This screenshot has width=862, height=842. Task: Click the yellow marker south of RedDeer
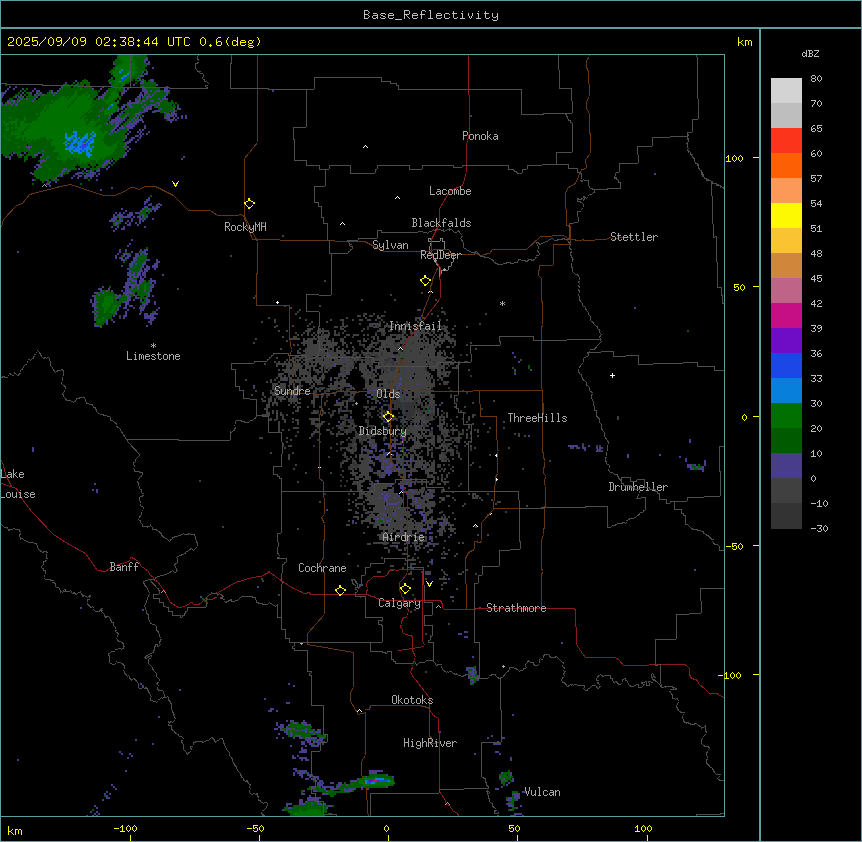point(425,281)
